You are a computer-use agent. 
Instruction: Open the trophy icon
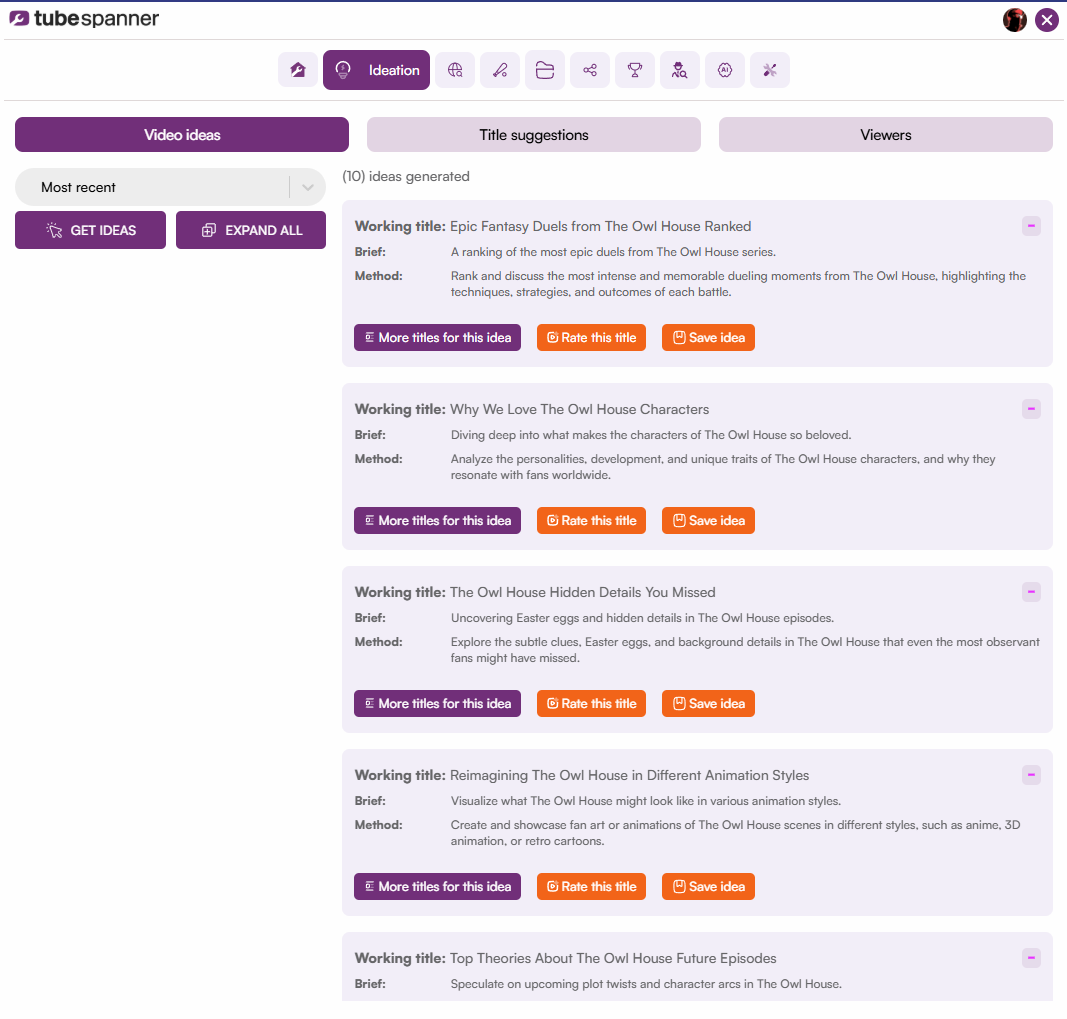click(x=635, y=70)
